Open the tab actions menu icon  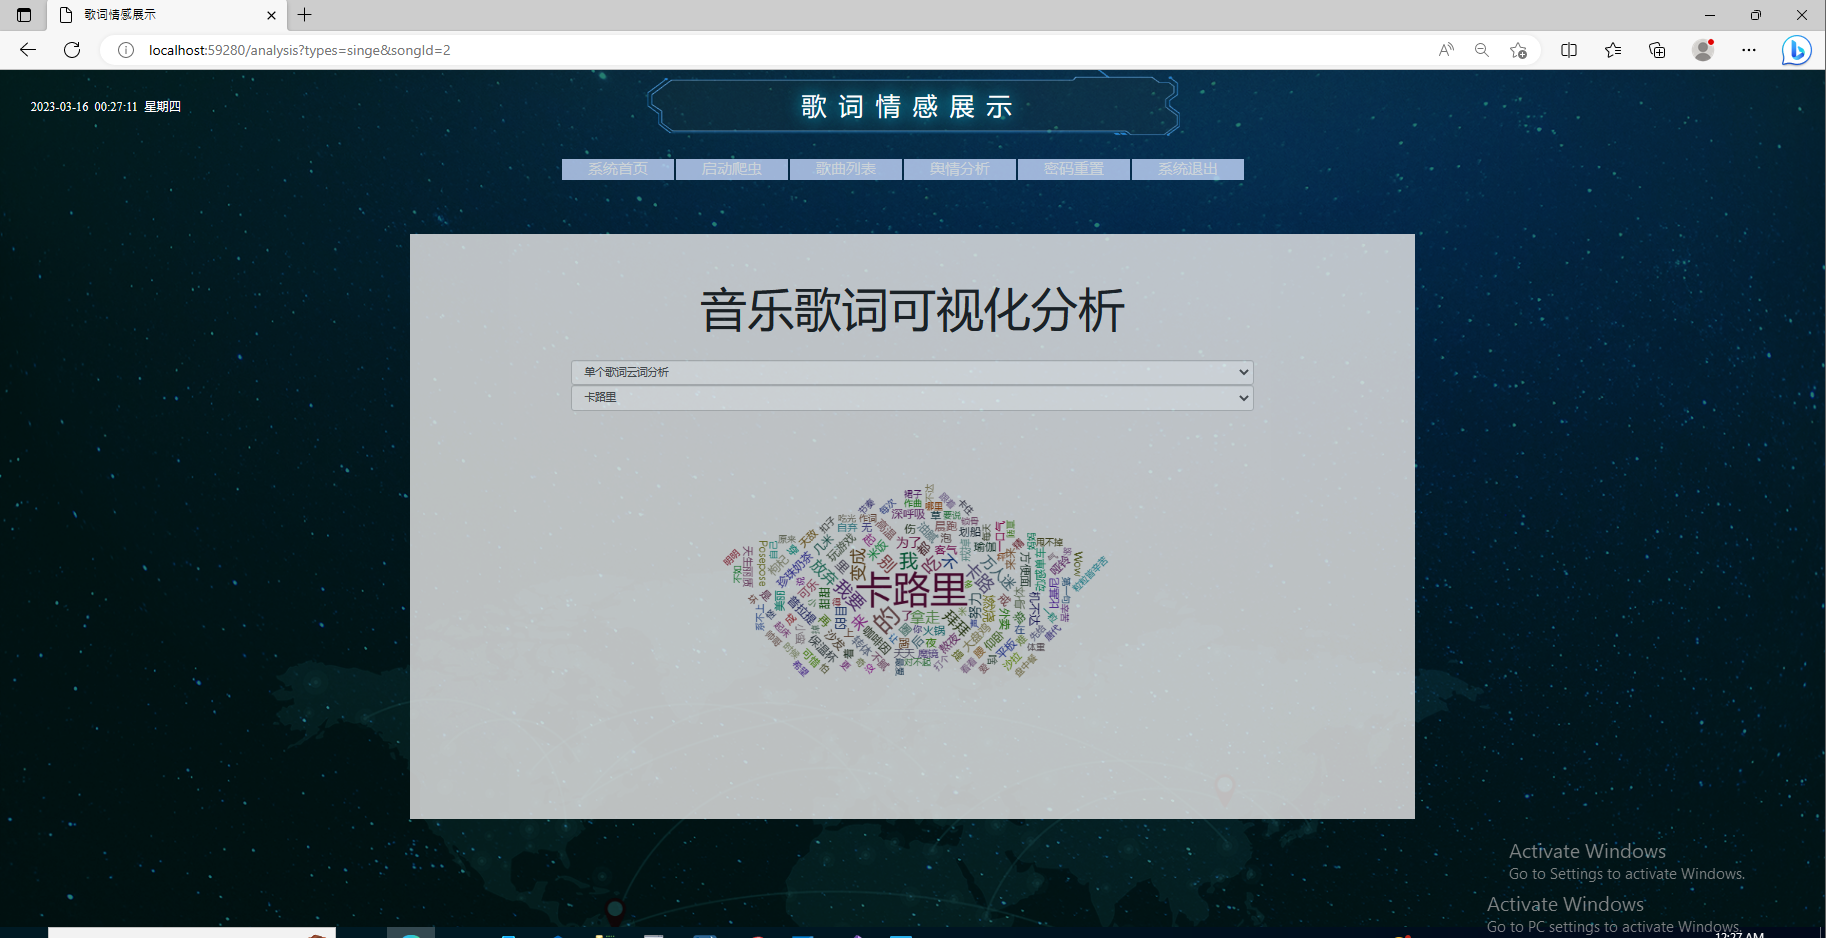coord(24,15)
